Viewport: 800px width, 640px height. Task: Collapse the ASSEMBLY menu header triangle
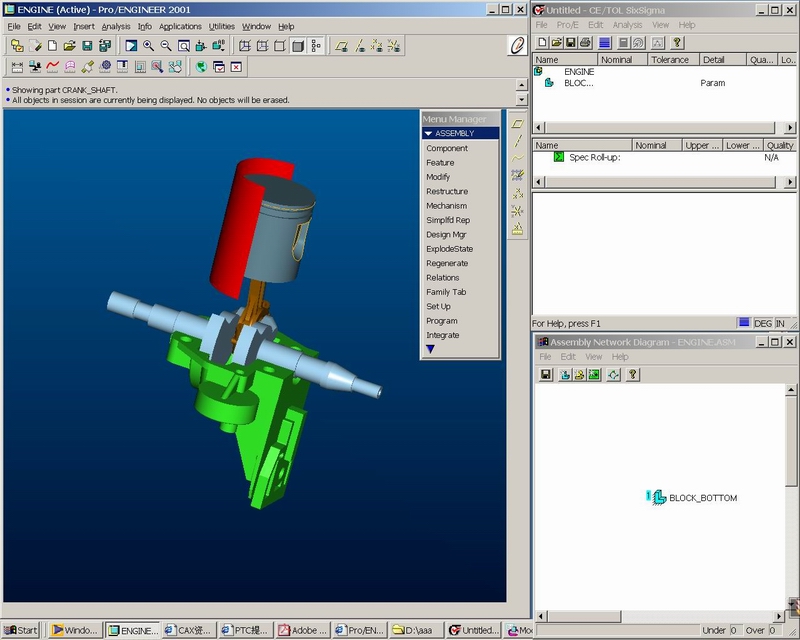(x=428, y=133)
